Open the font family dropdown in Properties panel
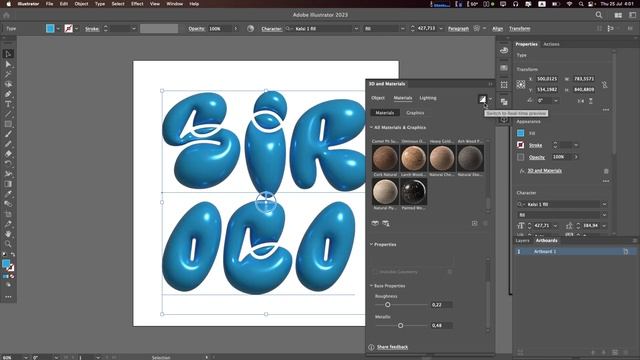 click(604, 204)
